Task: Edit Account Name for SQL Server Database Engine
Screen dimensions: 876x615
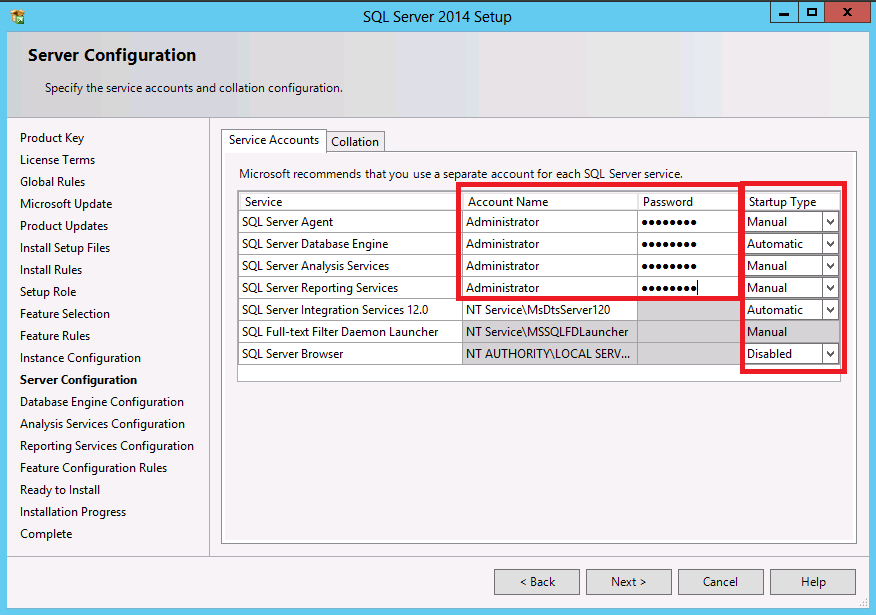Action: pyautogui.click(x=550, y=244)
